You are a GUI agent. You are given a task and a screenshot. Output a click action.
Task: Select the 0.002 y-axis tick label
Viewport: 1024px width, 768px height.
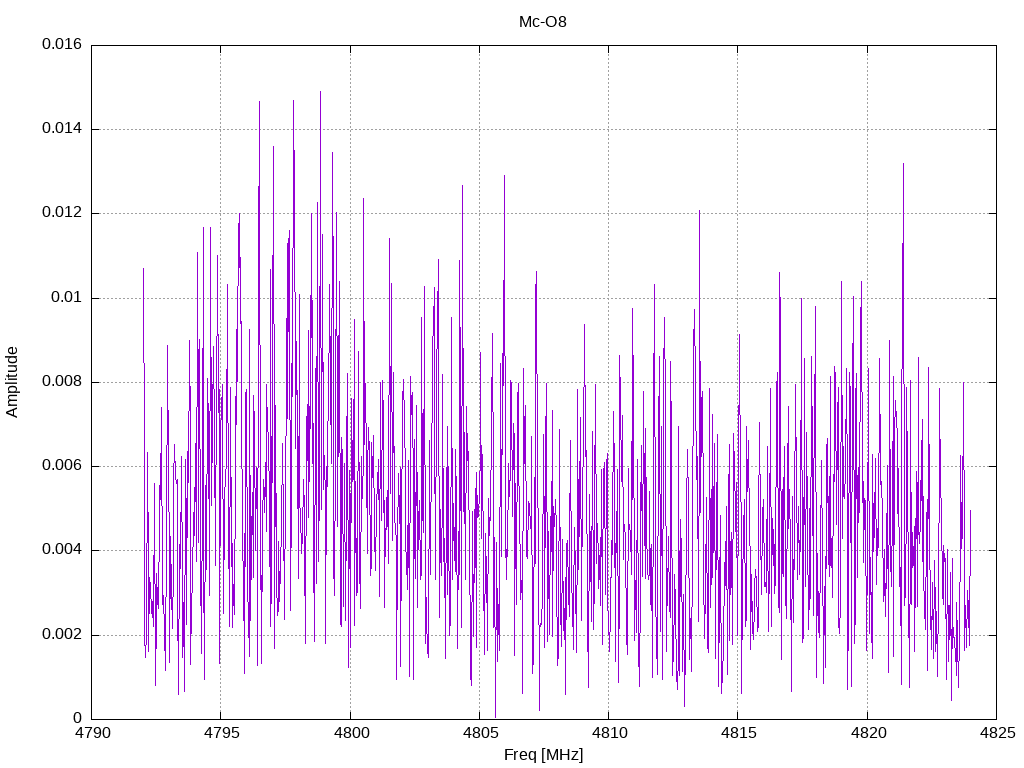tap(62, 635)
